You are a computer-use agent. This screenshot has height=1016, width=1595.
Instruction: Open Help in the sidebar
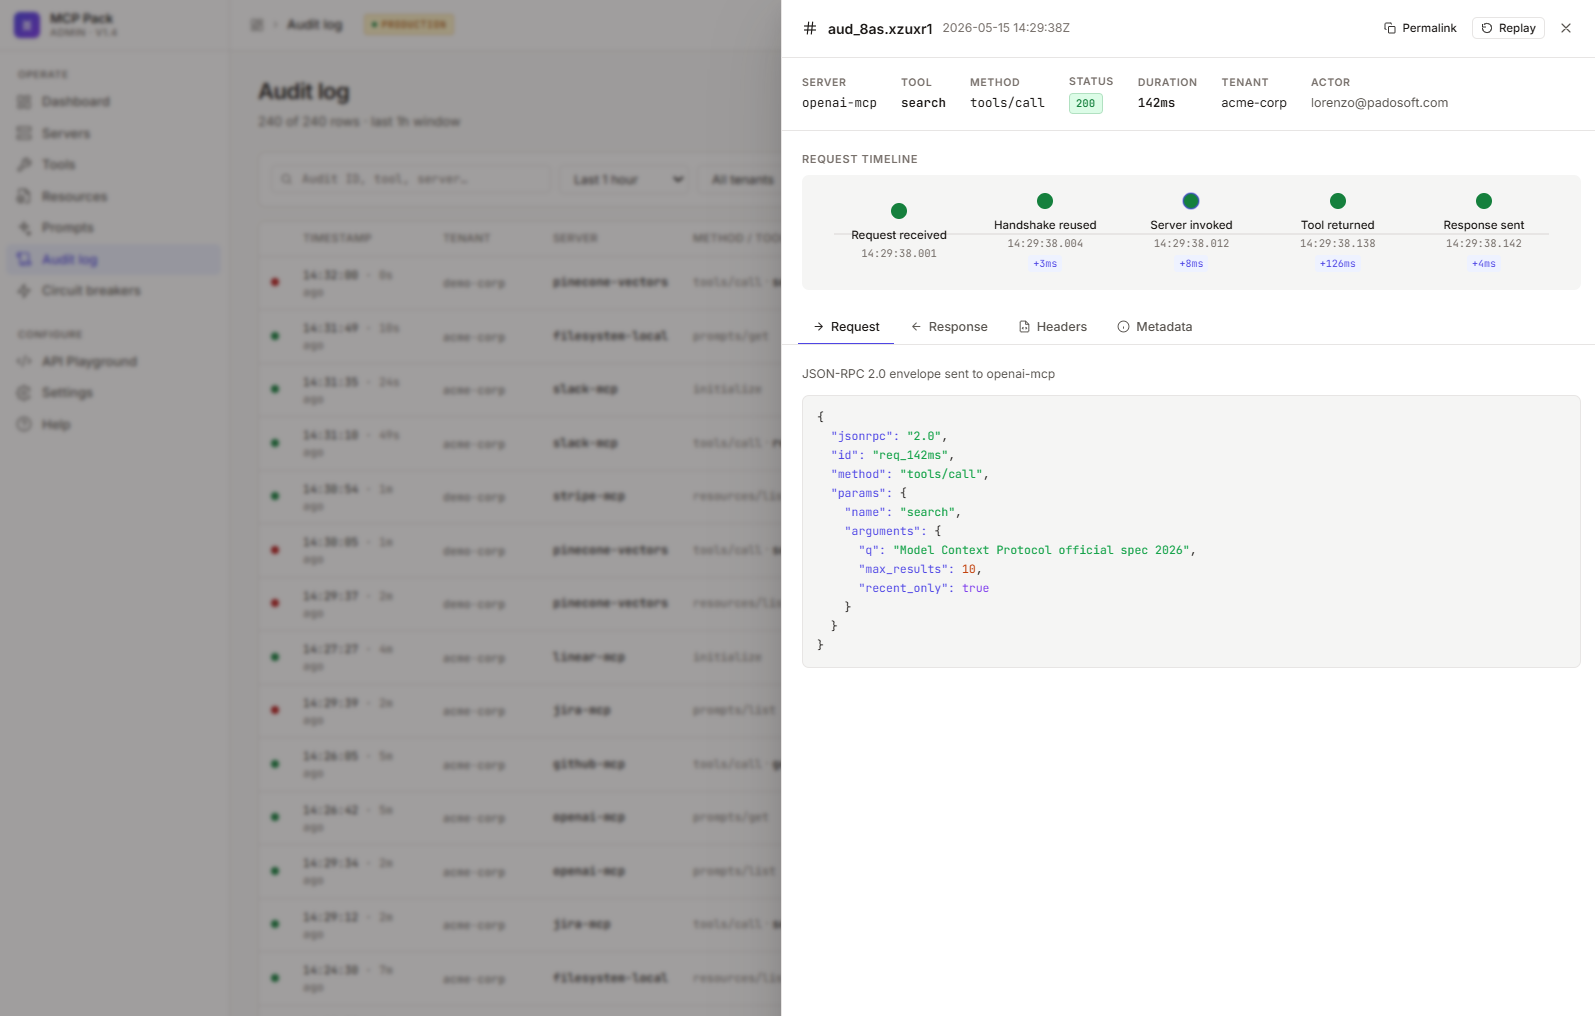(x=113, y=424)
